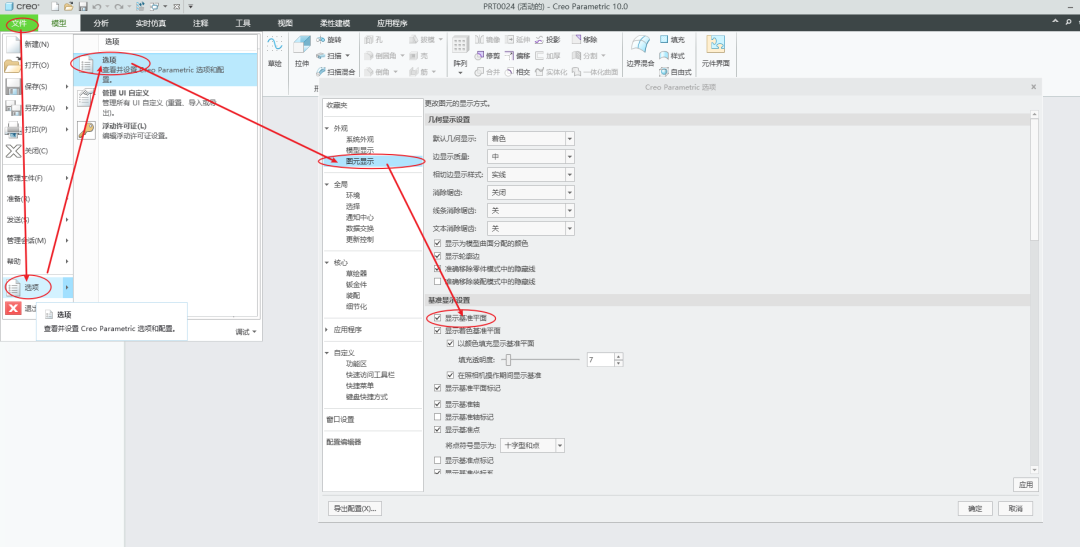Screen dimensions: 1080x547
Task: Open 文本消除锯齿 dropdown
Action: pyautogui.click(x=530, y=228)
